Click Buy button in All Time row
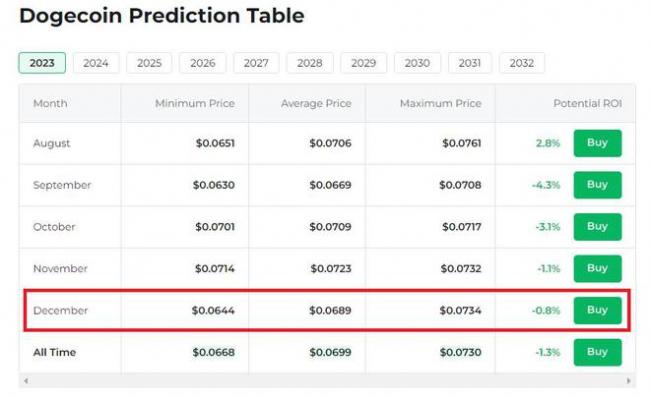The width and height of the screenshot is (650, 397). (597, 352)
